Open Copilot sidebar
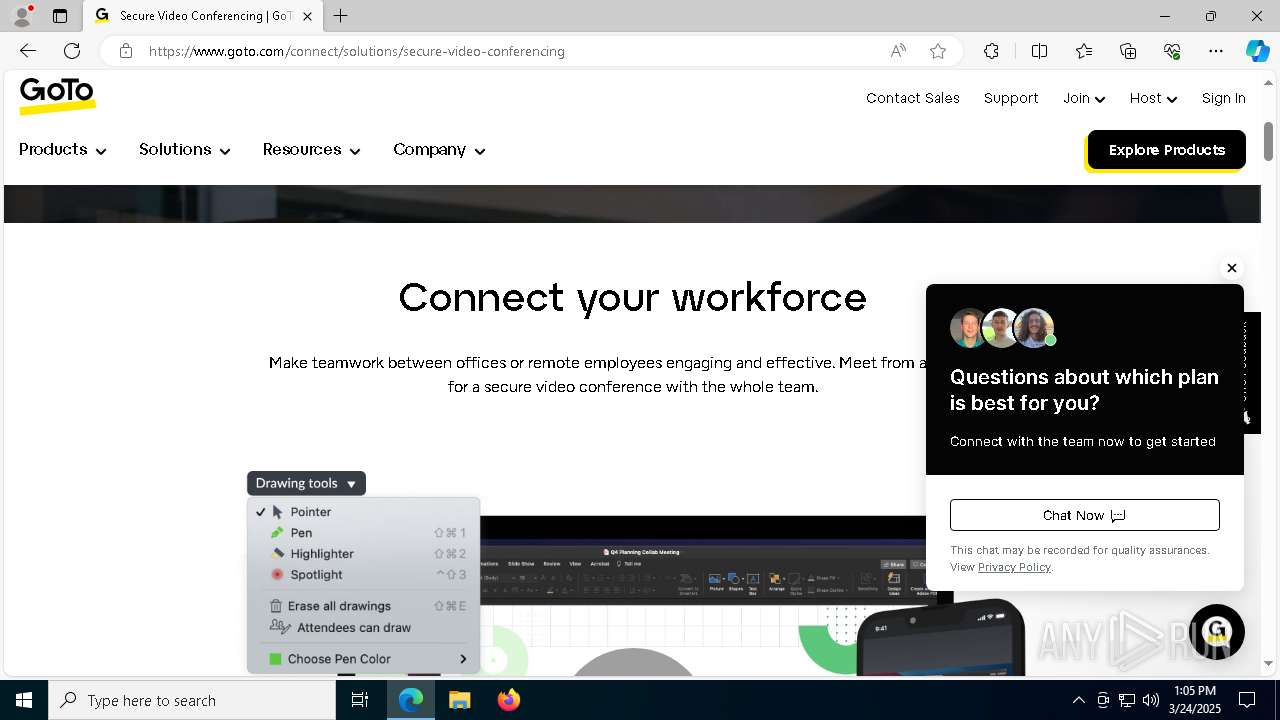This screenshot has height=720, width=1280. tap(1257, 51)
